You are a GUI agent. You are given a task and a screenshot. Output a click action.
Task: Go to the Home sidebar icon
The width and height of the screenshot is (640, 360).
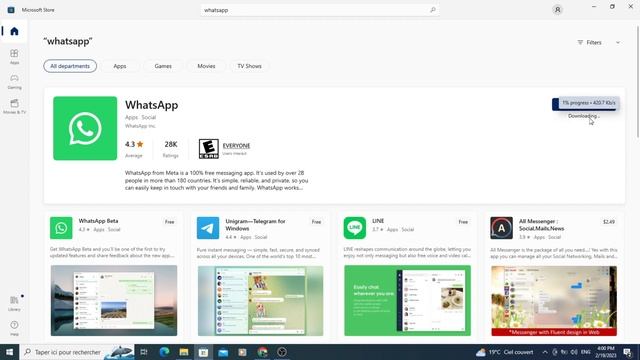coord(14,31)
